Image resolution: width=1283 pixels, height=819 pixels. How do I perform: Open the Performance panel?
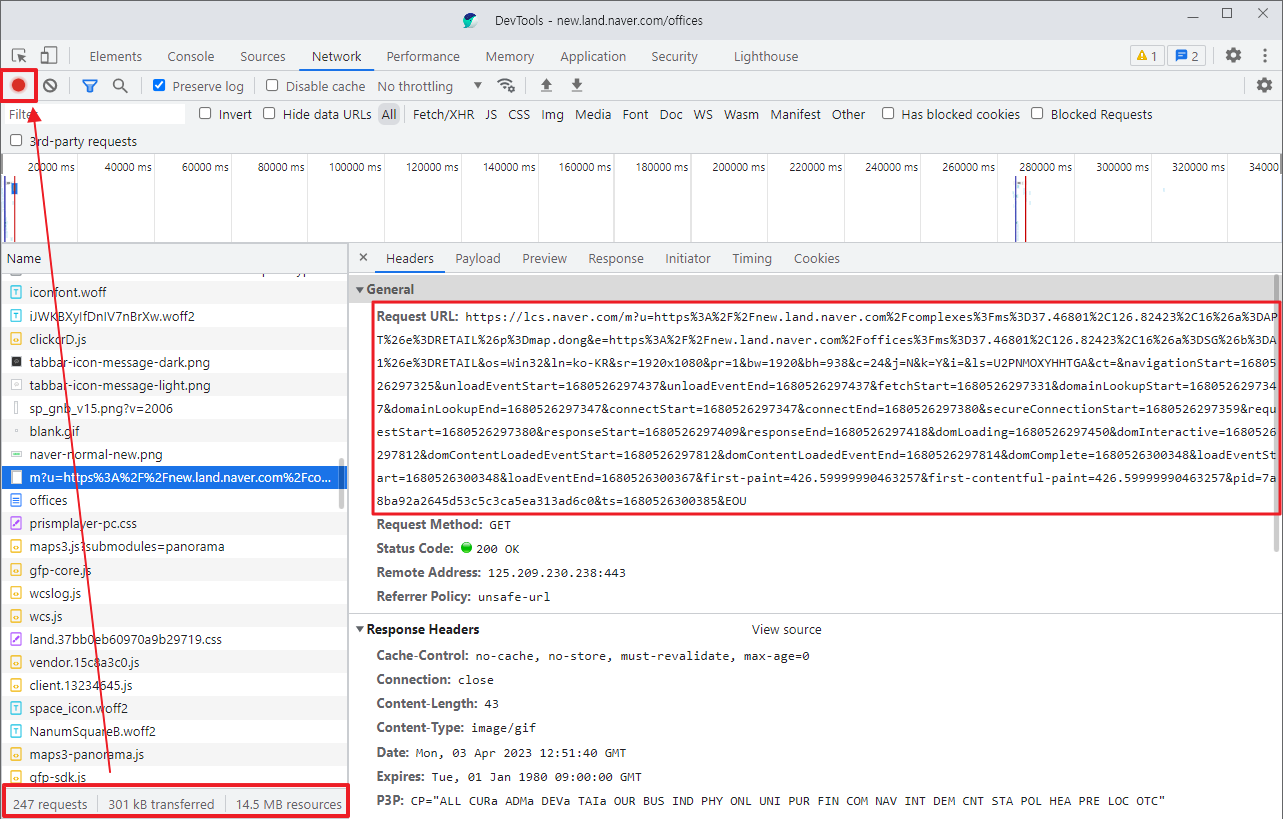(x=423, y=56)
